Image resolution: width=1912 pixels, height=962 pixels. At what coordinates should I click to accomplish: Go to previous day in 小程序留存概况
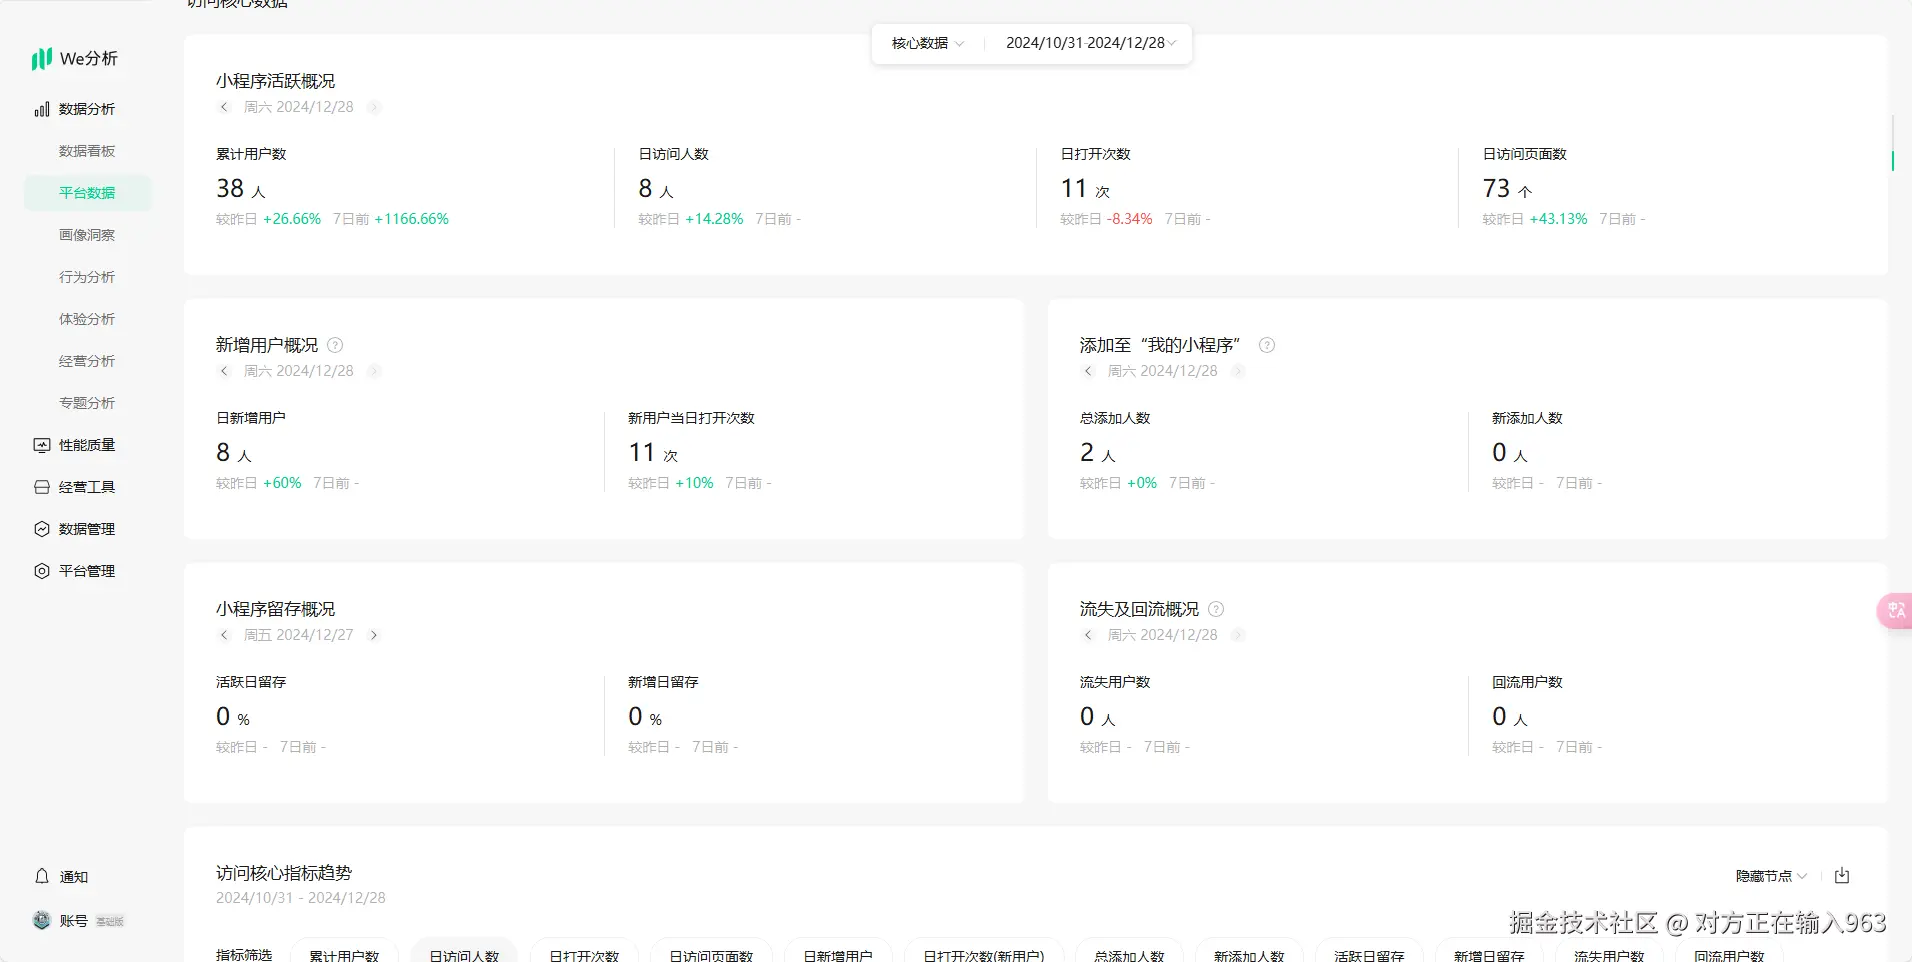tap(224, 635)
